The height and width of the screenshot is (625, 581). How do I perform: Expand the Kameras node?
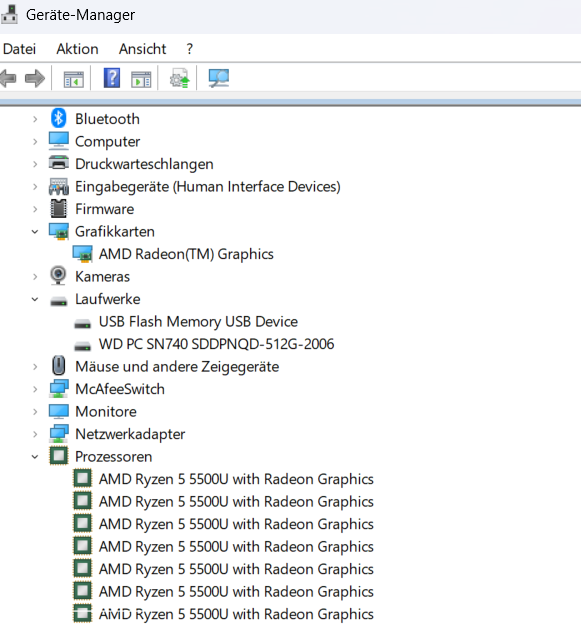[x=35, y=277]
